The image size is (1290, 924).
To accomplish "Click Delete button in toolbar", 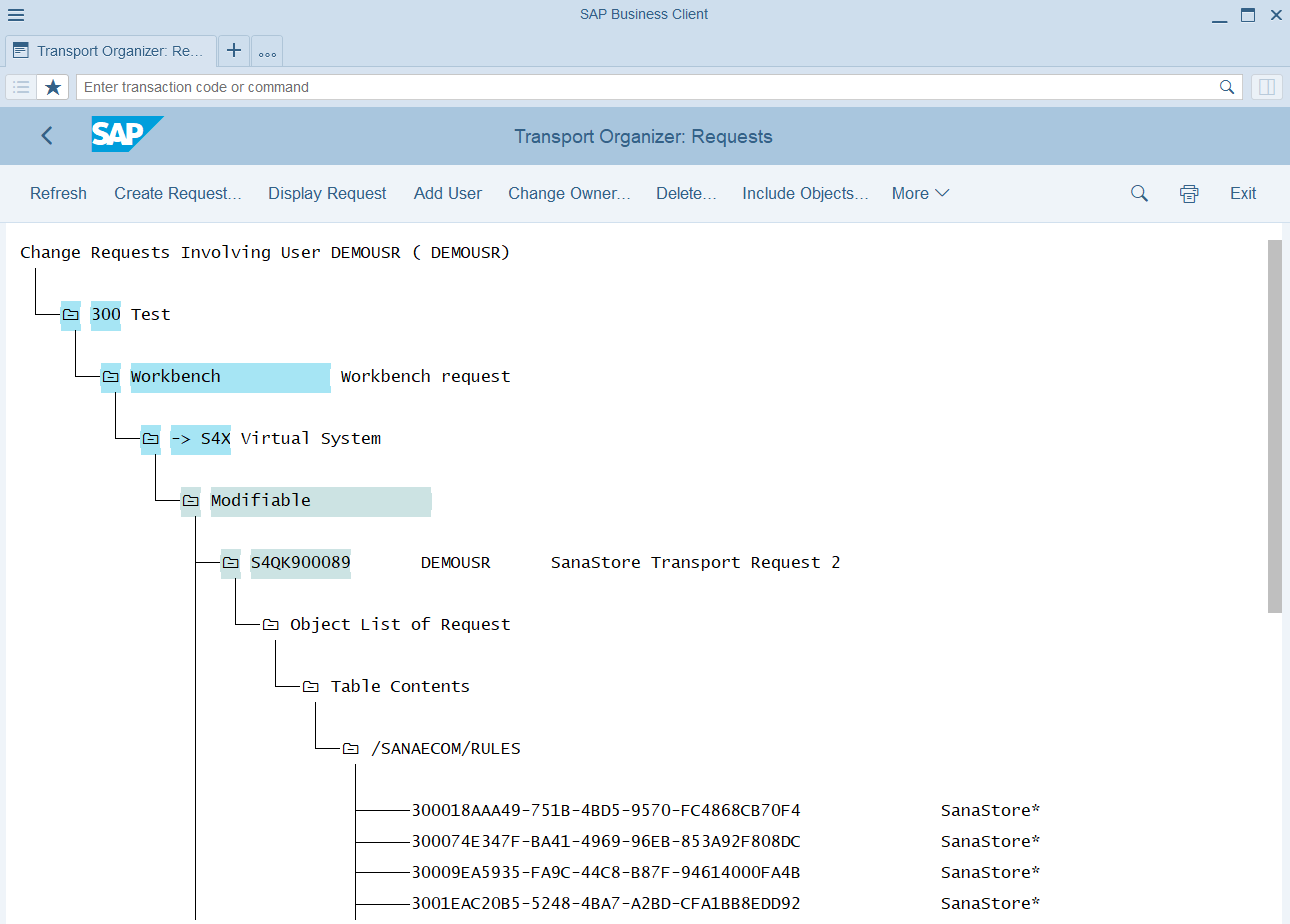I will coord(686,193).
